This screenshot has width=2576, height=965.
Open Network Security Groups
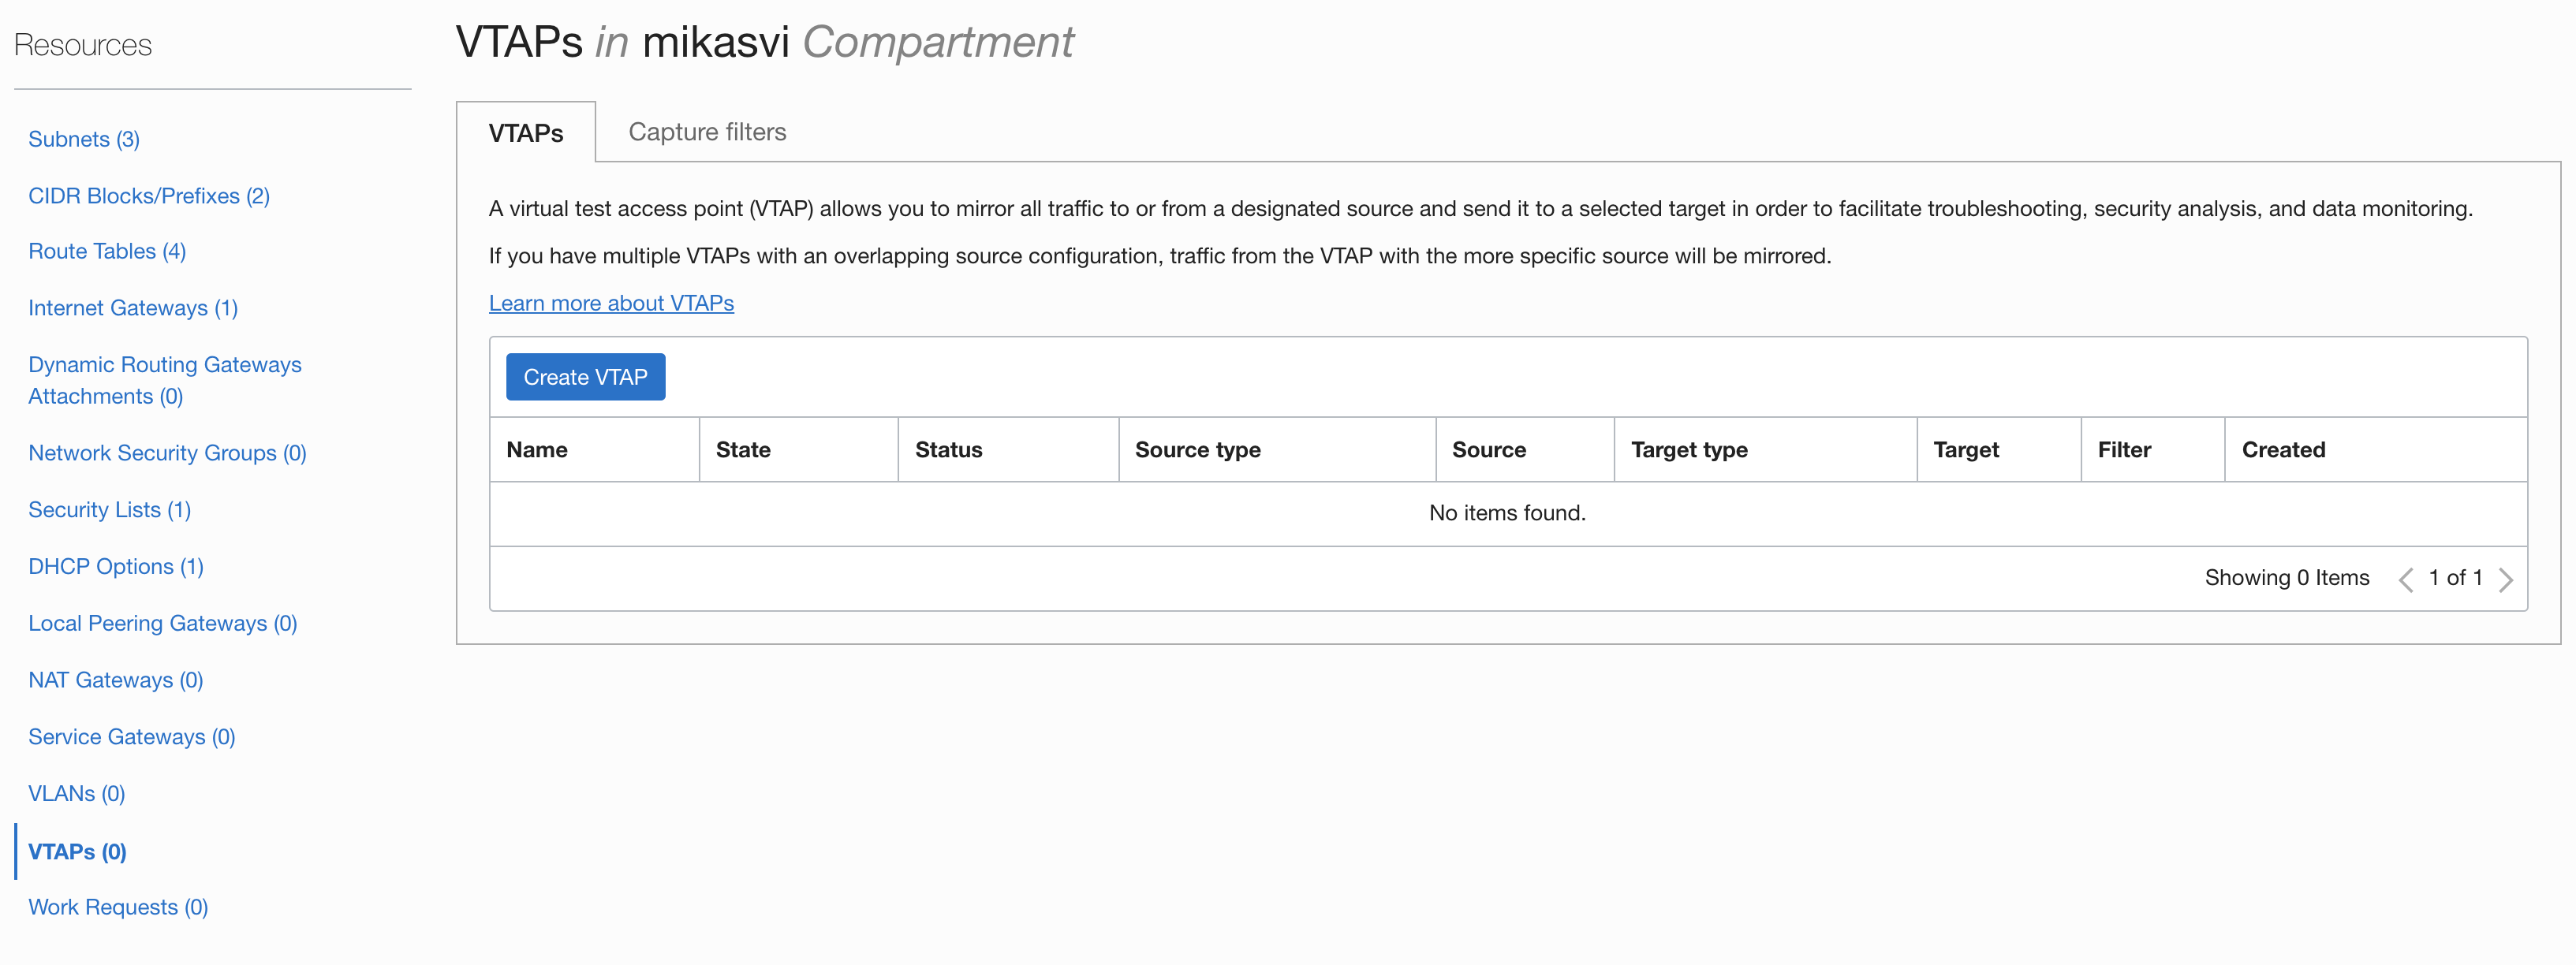(167, 452)
